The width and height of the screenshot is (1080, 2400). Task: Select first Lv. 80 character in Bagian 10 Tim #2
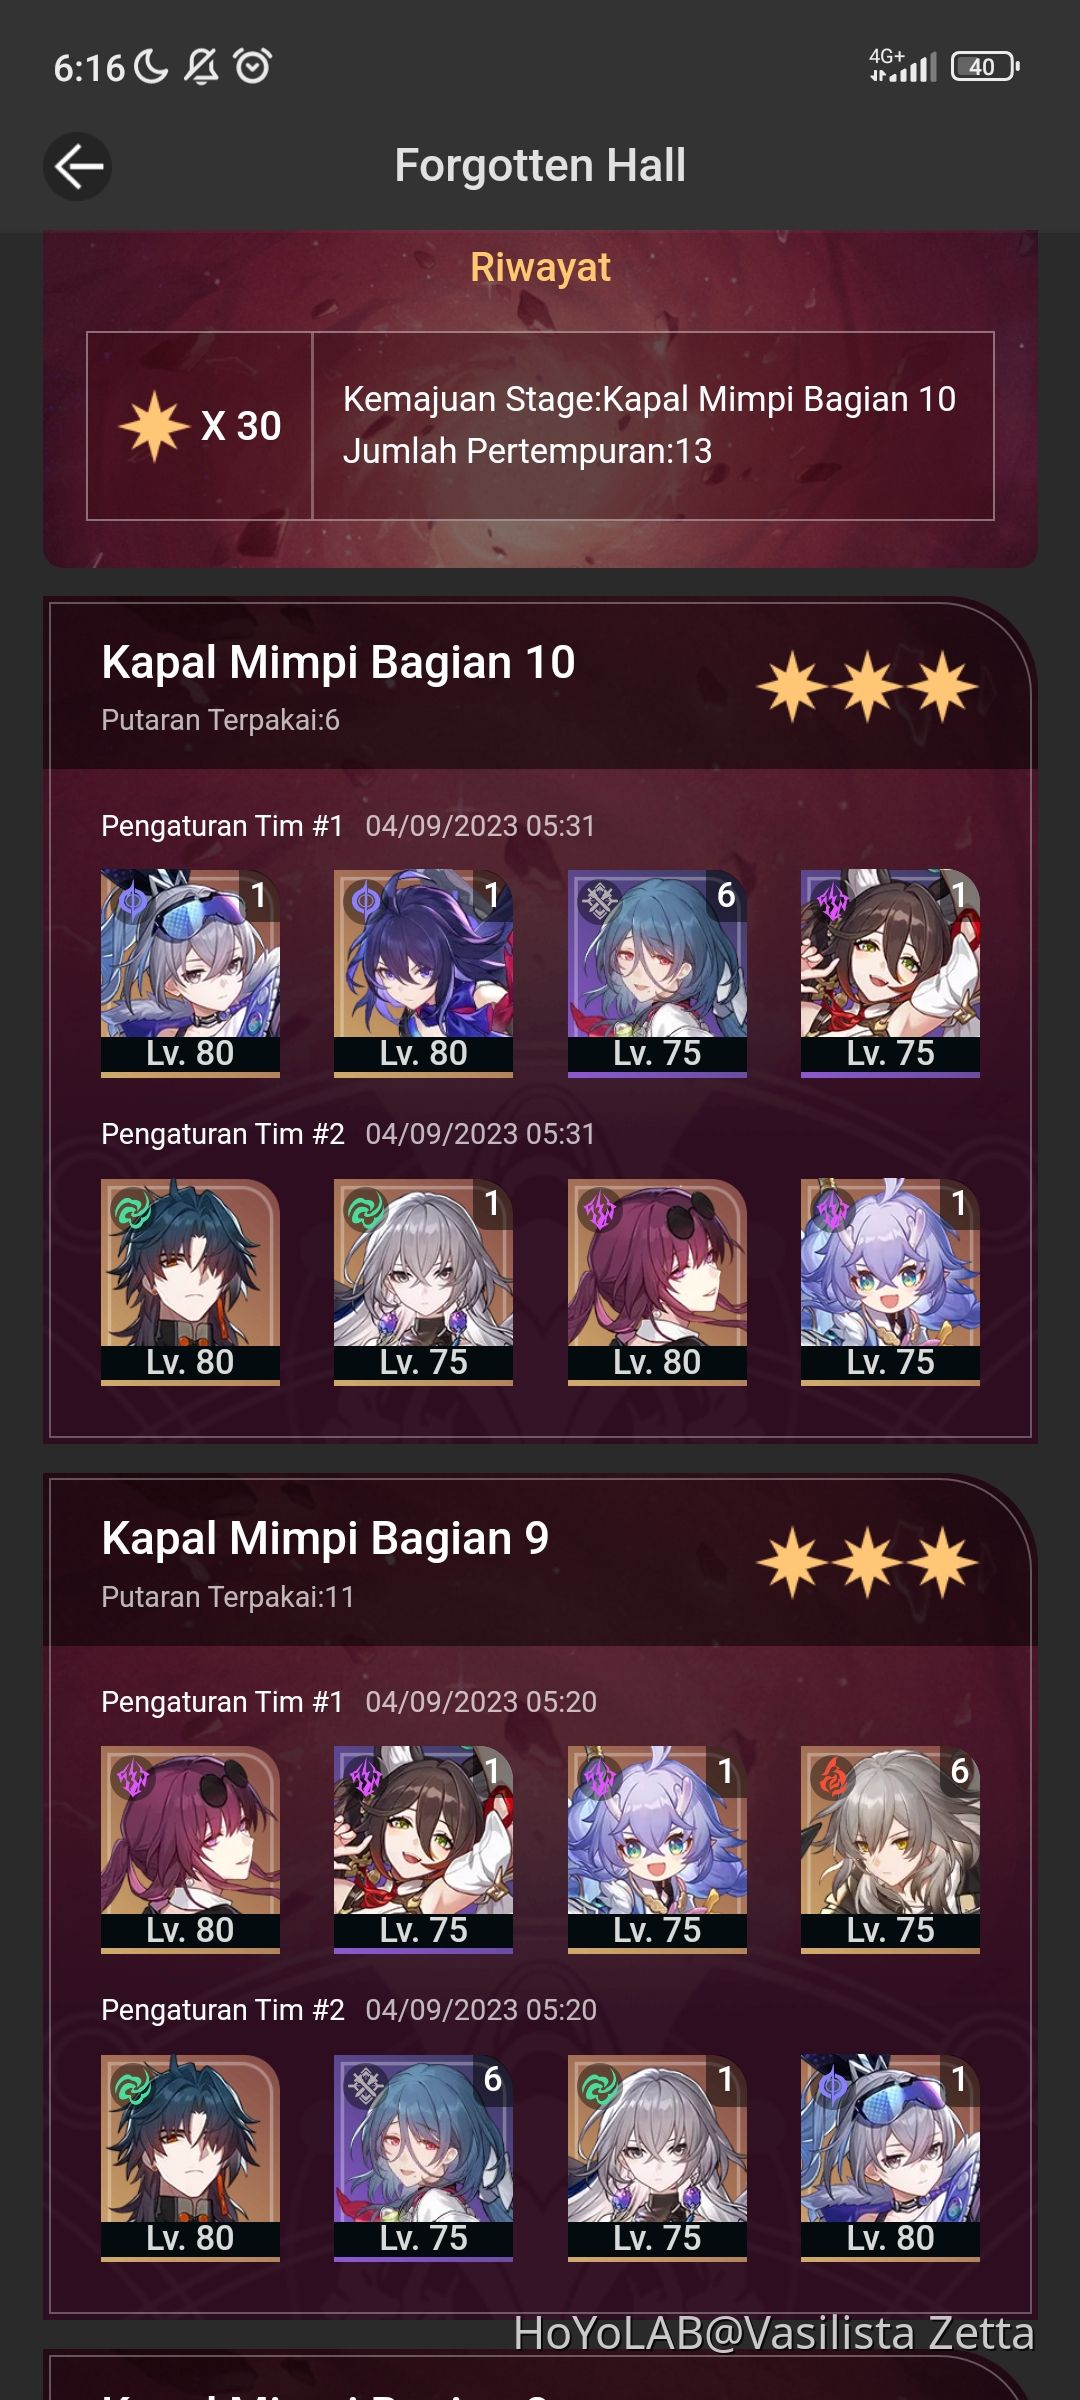coord(190,1282)
